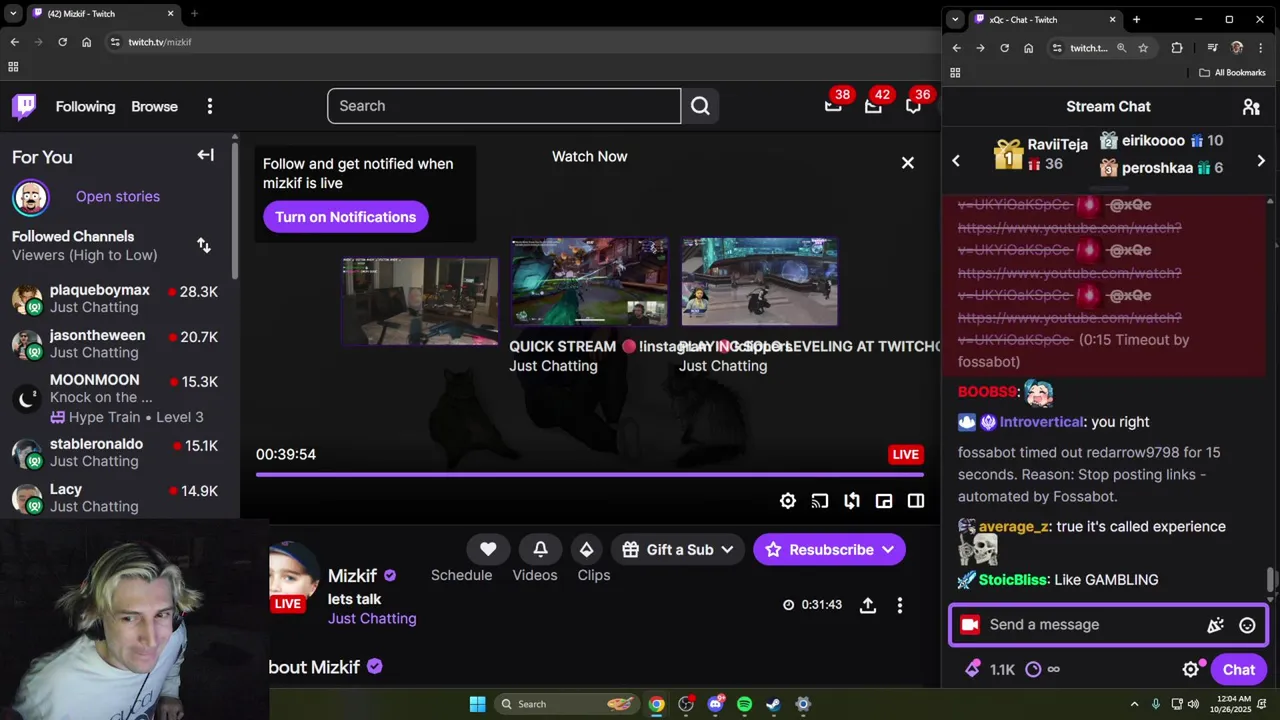This screenshot has width=1280, height=720.
Task: Click the clip/swap arrows player icon
Action: coord(852,501)
